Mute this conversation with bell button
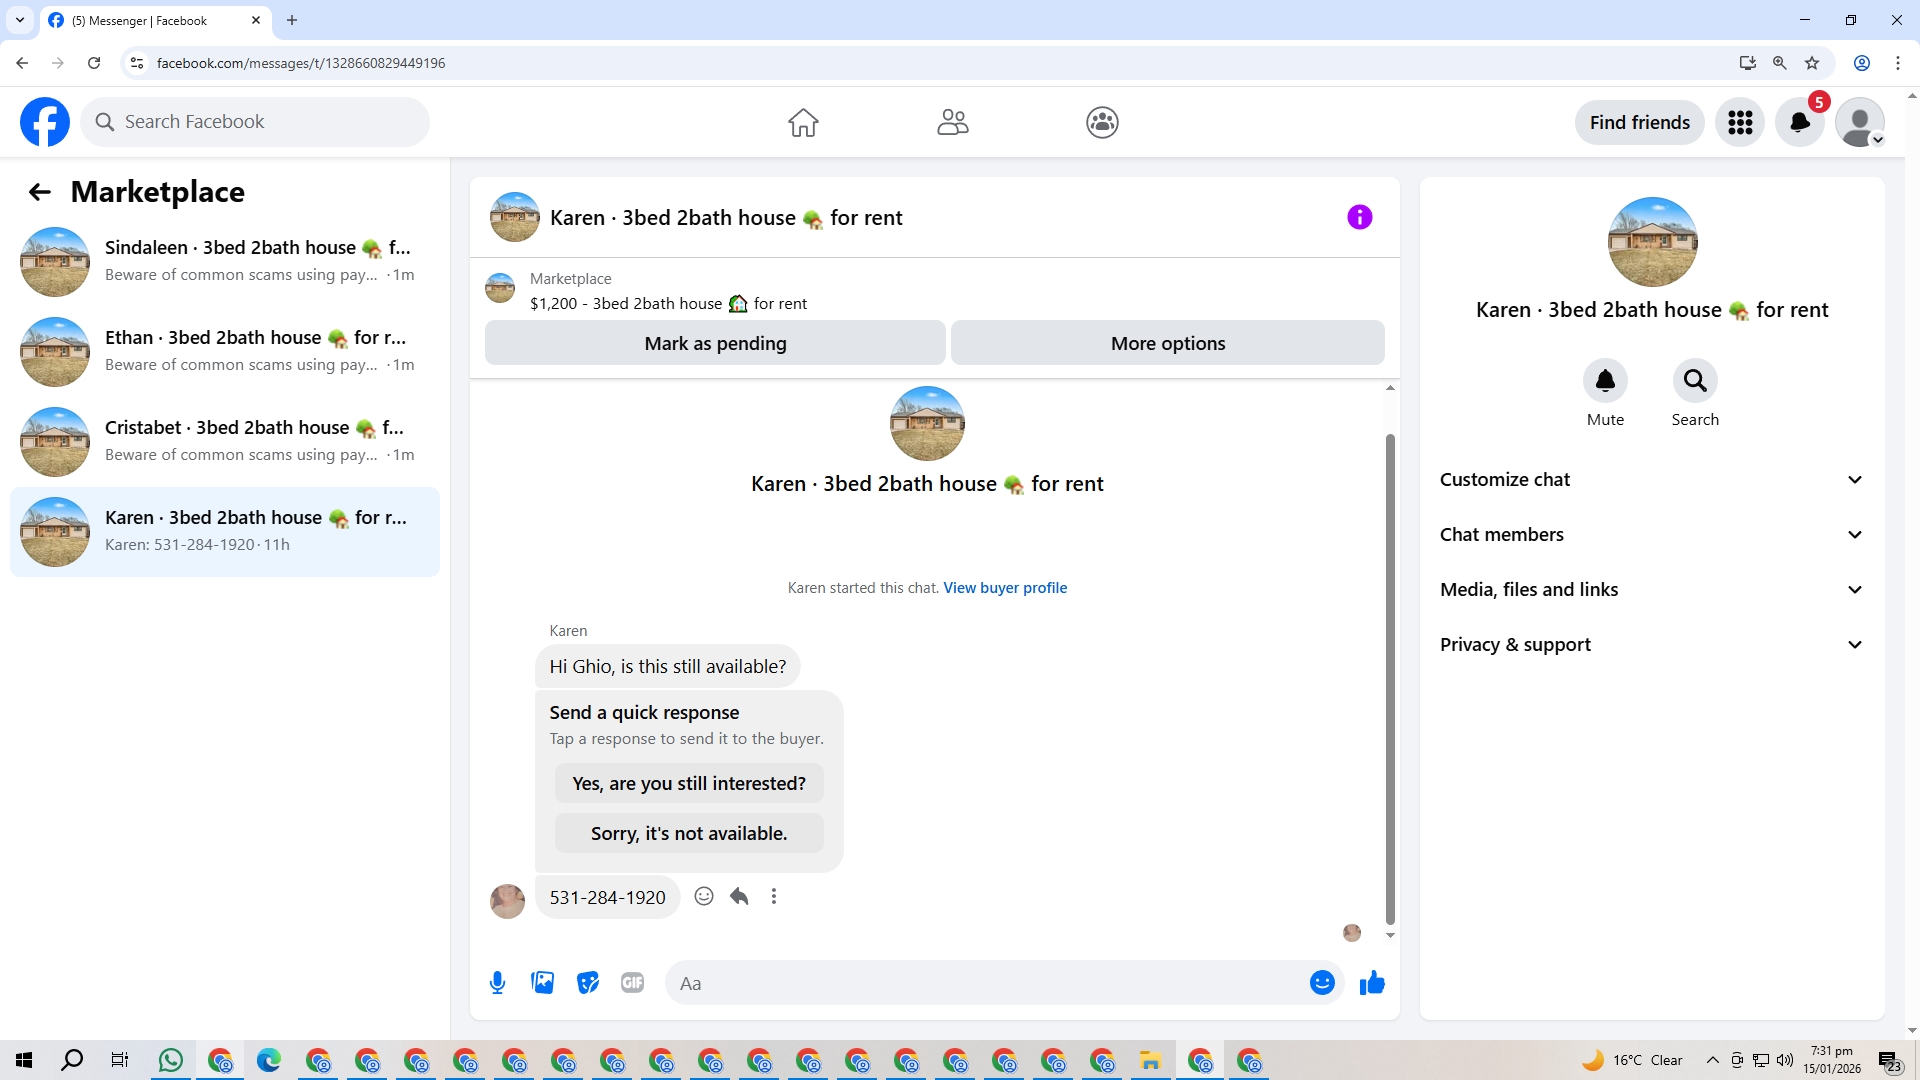 click(1605, 381)
